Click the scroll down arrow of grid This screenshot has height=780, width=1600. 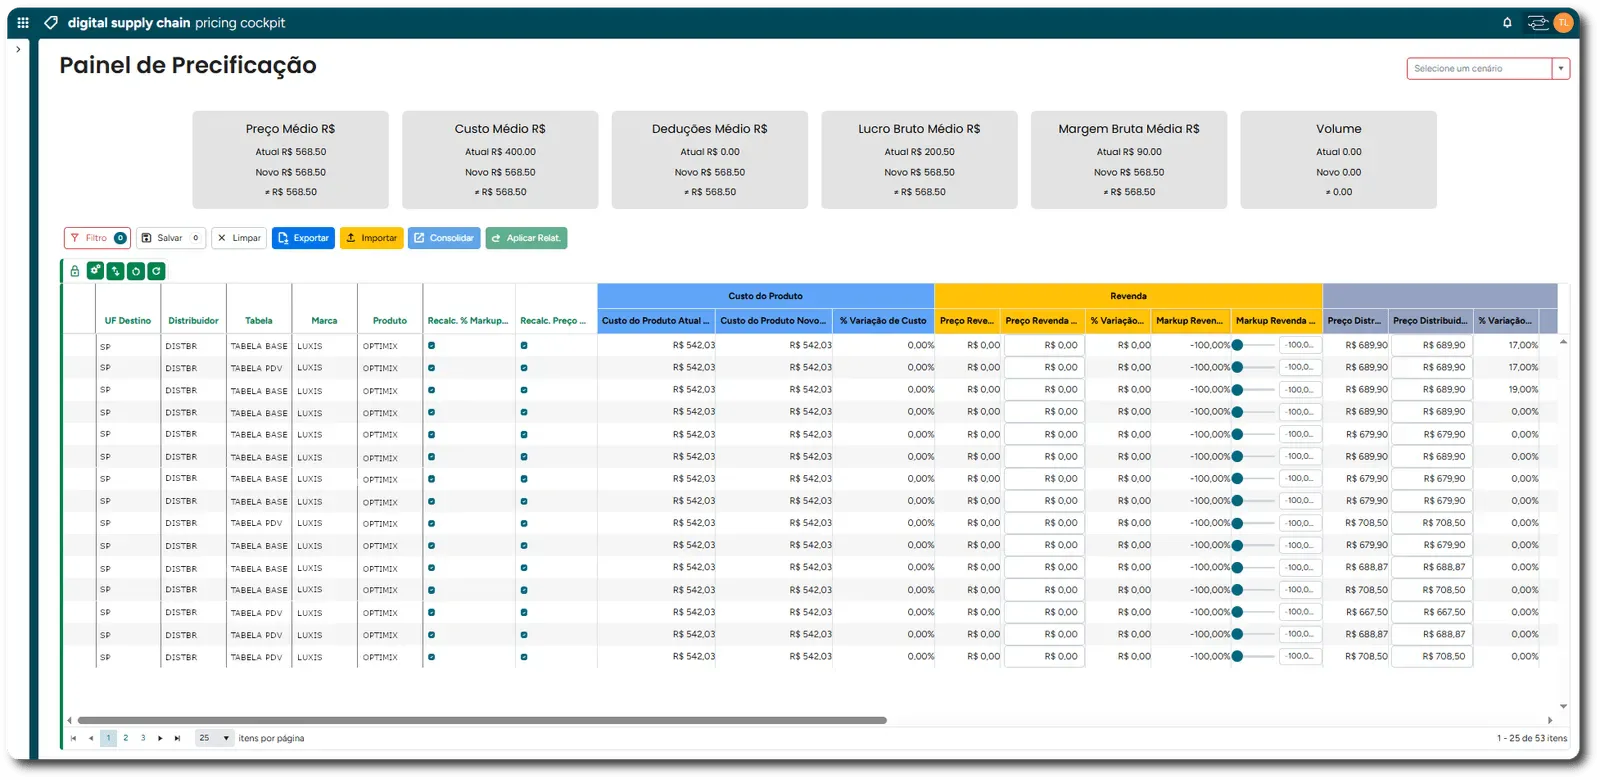[1563, 706]
